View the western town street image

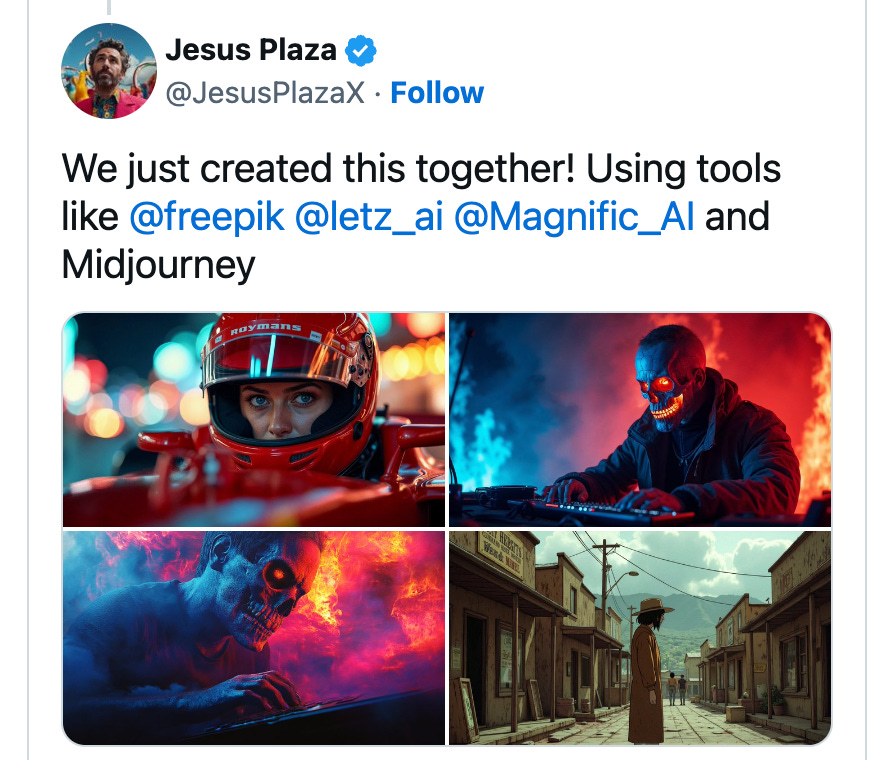(x=640, y=638)
